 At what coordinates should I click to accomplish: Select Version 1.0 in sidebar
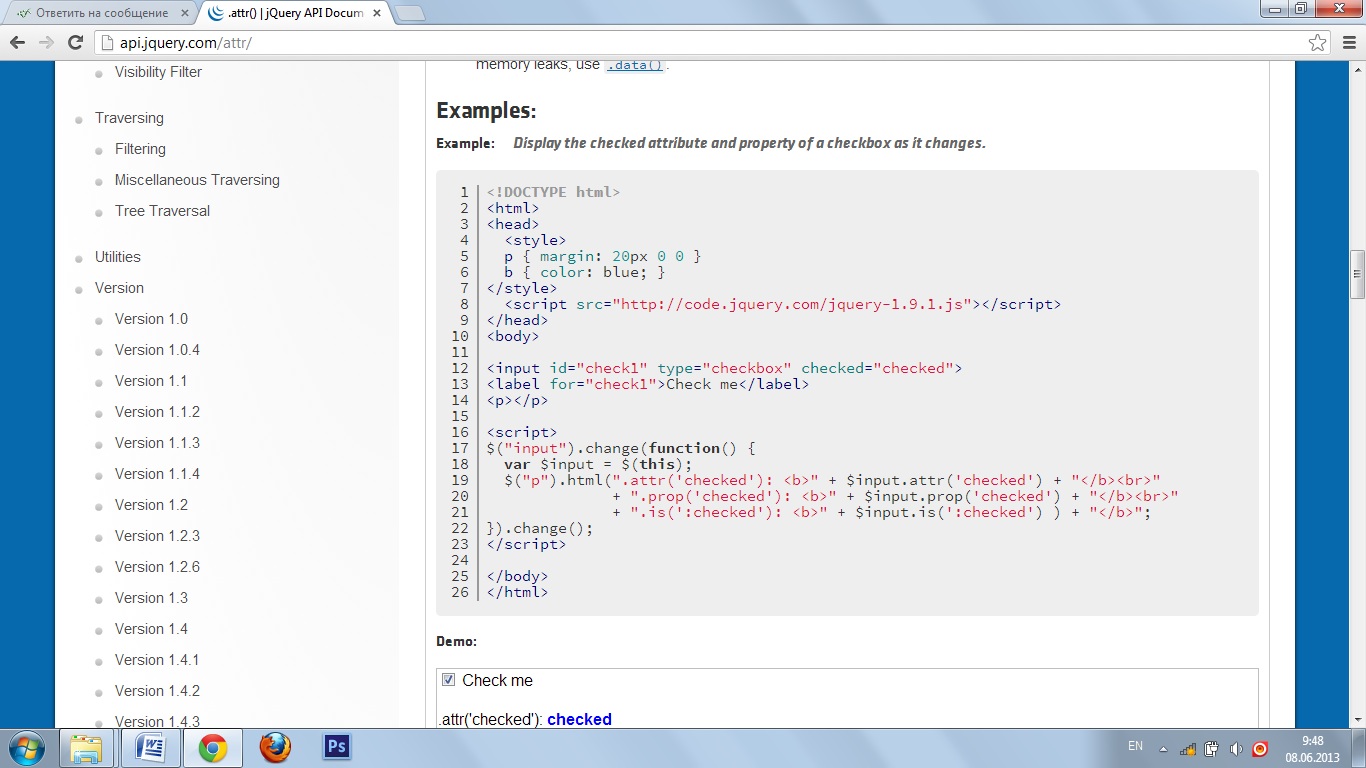(151, 319)
